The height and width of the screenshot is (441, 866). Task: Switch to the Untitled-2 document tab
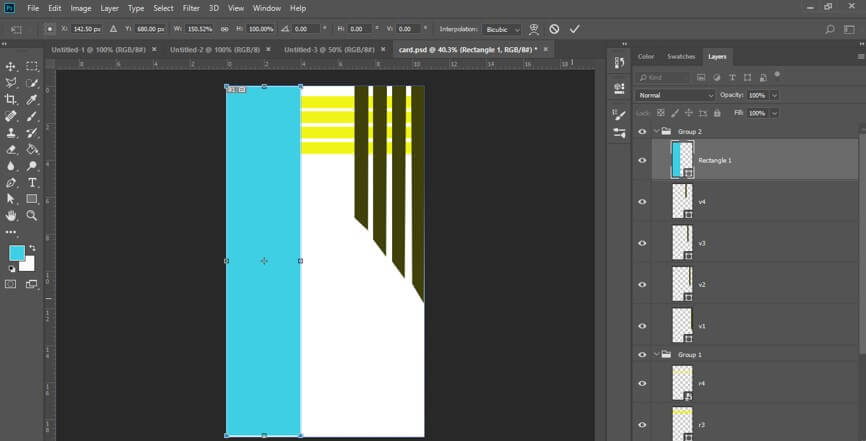[x=214, y=49]
